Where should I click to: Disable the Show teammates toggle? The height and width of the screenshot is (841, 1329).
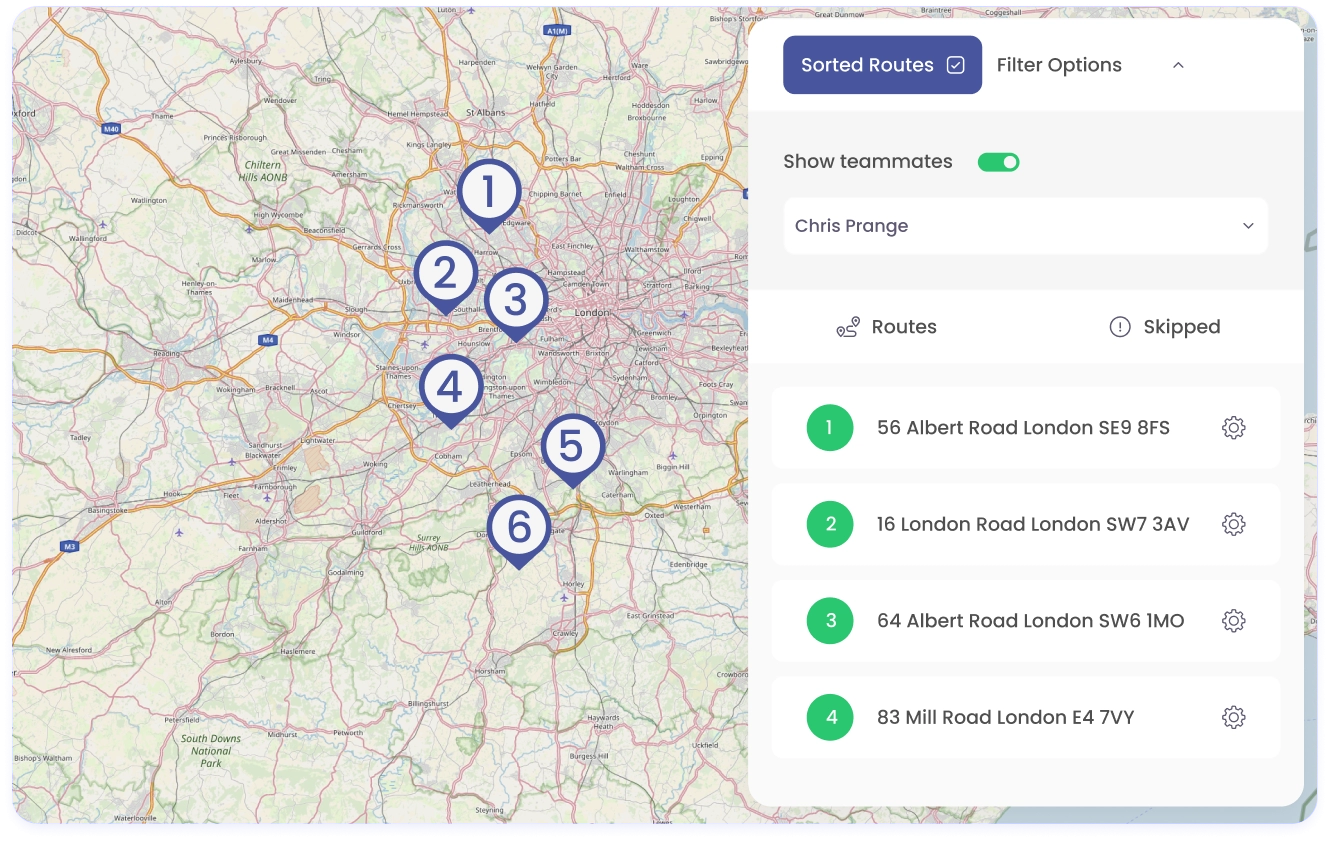(998, 162)
